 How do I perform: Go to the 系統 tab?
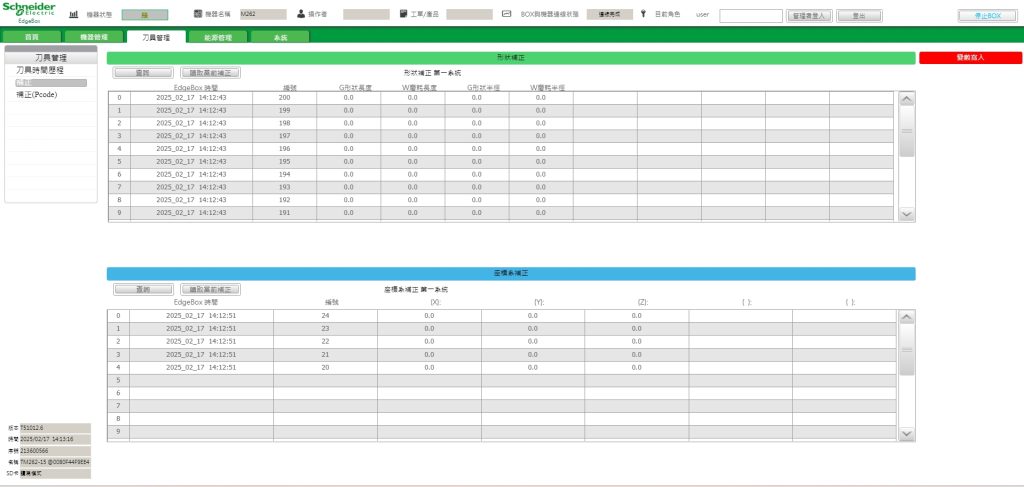coord(280,37)
